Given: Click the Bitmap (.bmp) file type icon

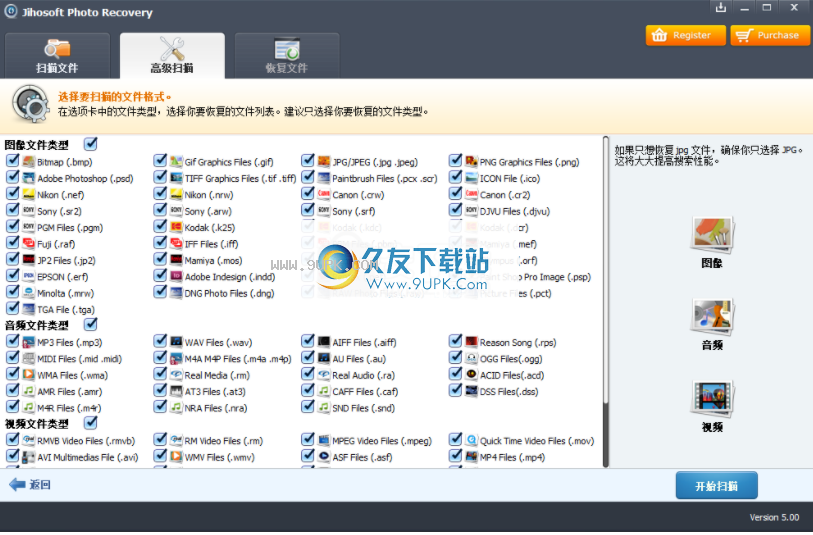Looking at the screenshot, I should click(x=29, y=162).
